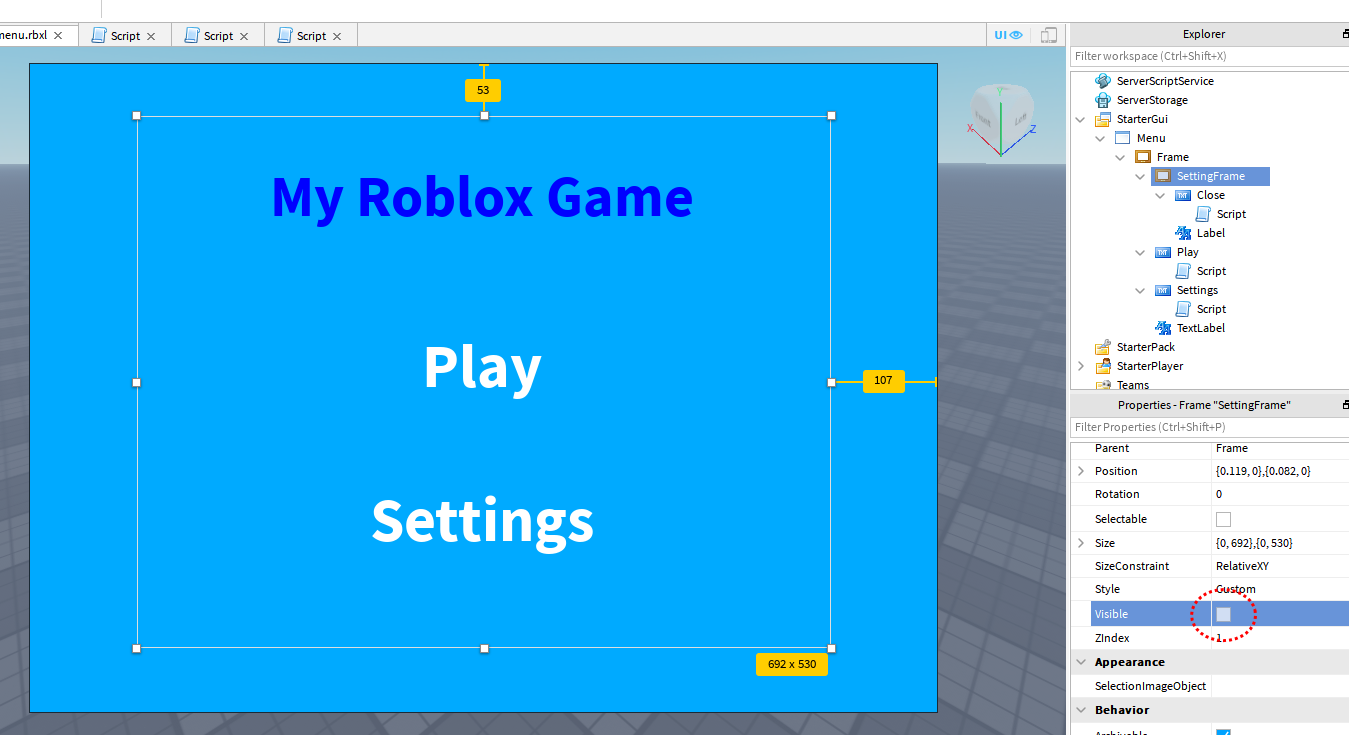The image size is (1349, 735).
Task: Click the Script icon under Play
Action: [x=1183, y=271]
